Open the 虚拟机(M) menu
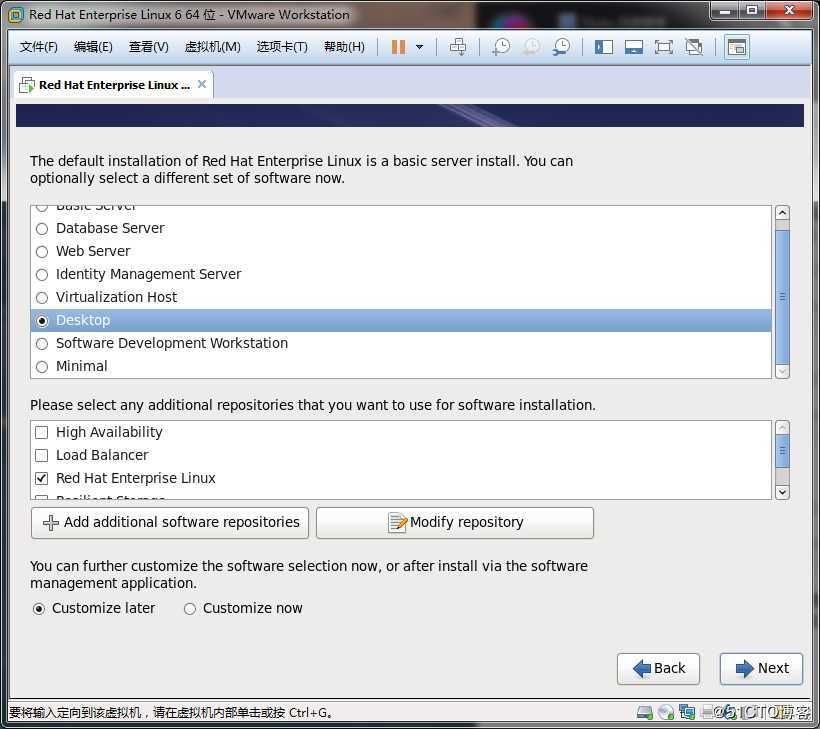 tap(212, 47)
